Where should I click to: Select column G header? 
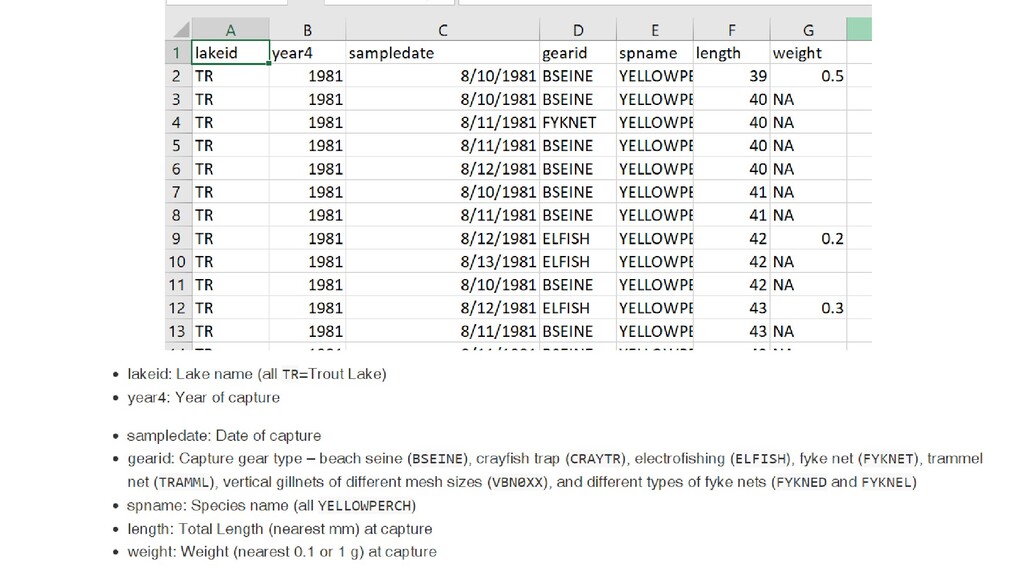[808, 30]
